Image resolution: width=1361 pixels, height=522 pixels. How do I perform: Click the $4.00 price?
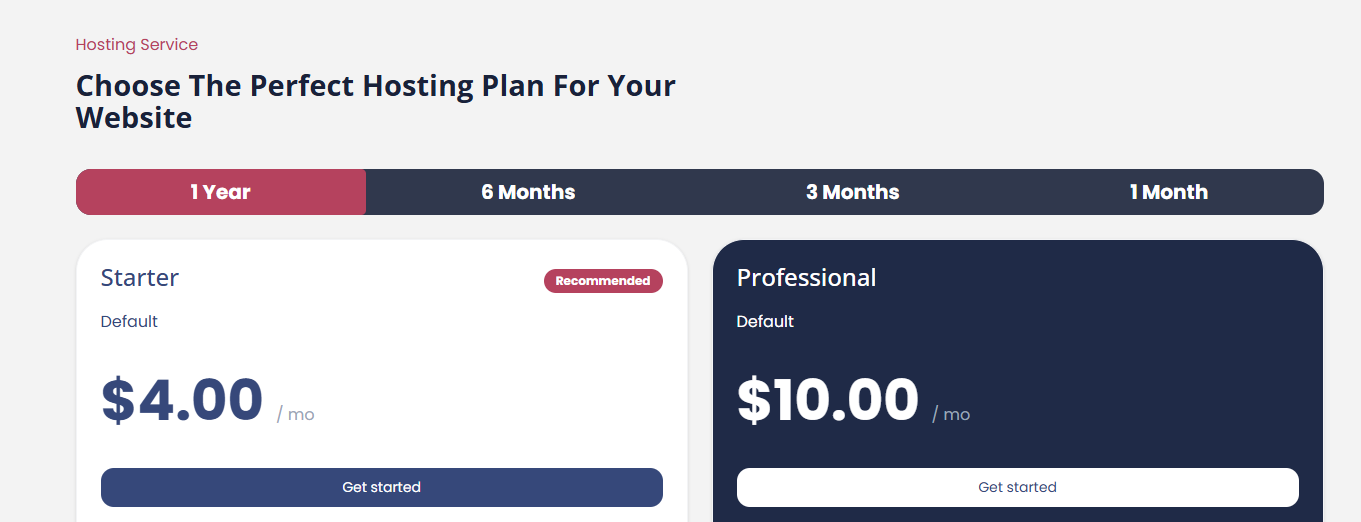182,400
